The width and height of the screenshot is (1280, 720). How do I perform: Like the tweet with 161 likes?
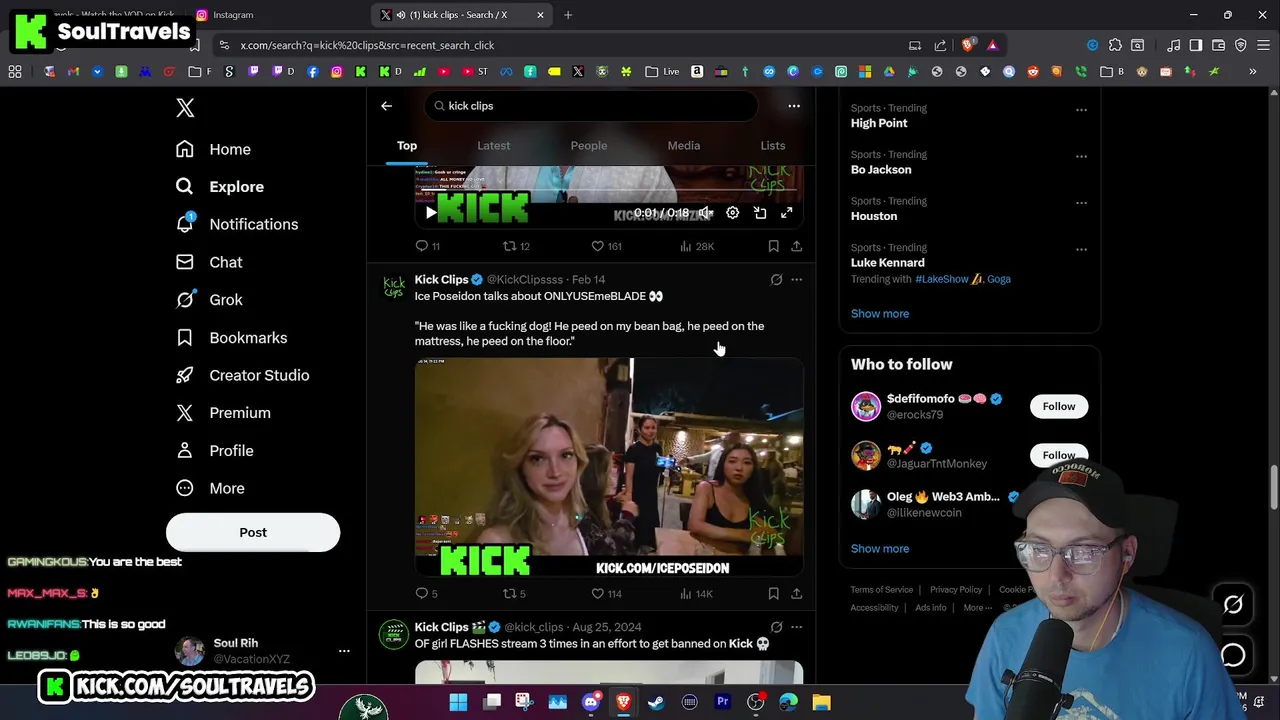606,246
